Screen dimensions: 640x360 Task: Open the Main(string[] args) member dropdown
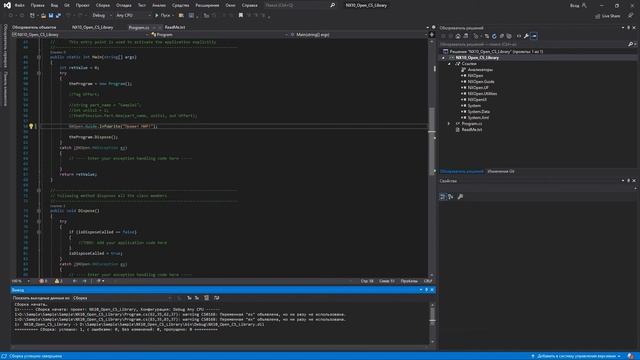[x=358, y=35]
